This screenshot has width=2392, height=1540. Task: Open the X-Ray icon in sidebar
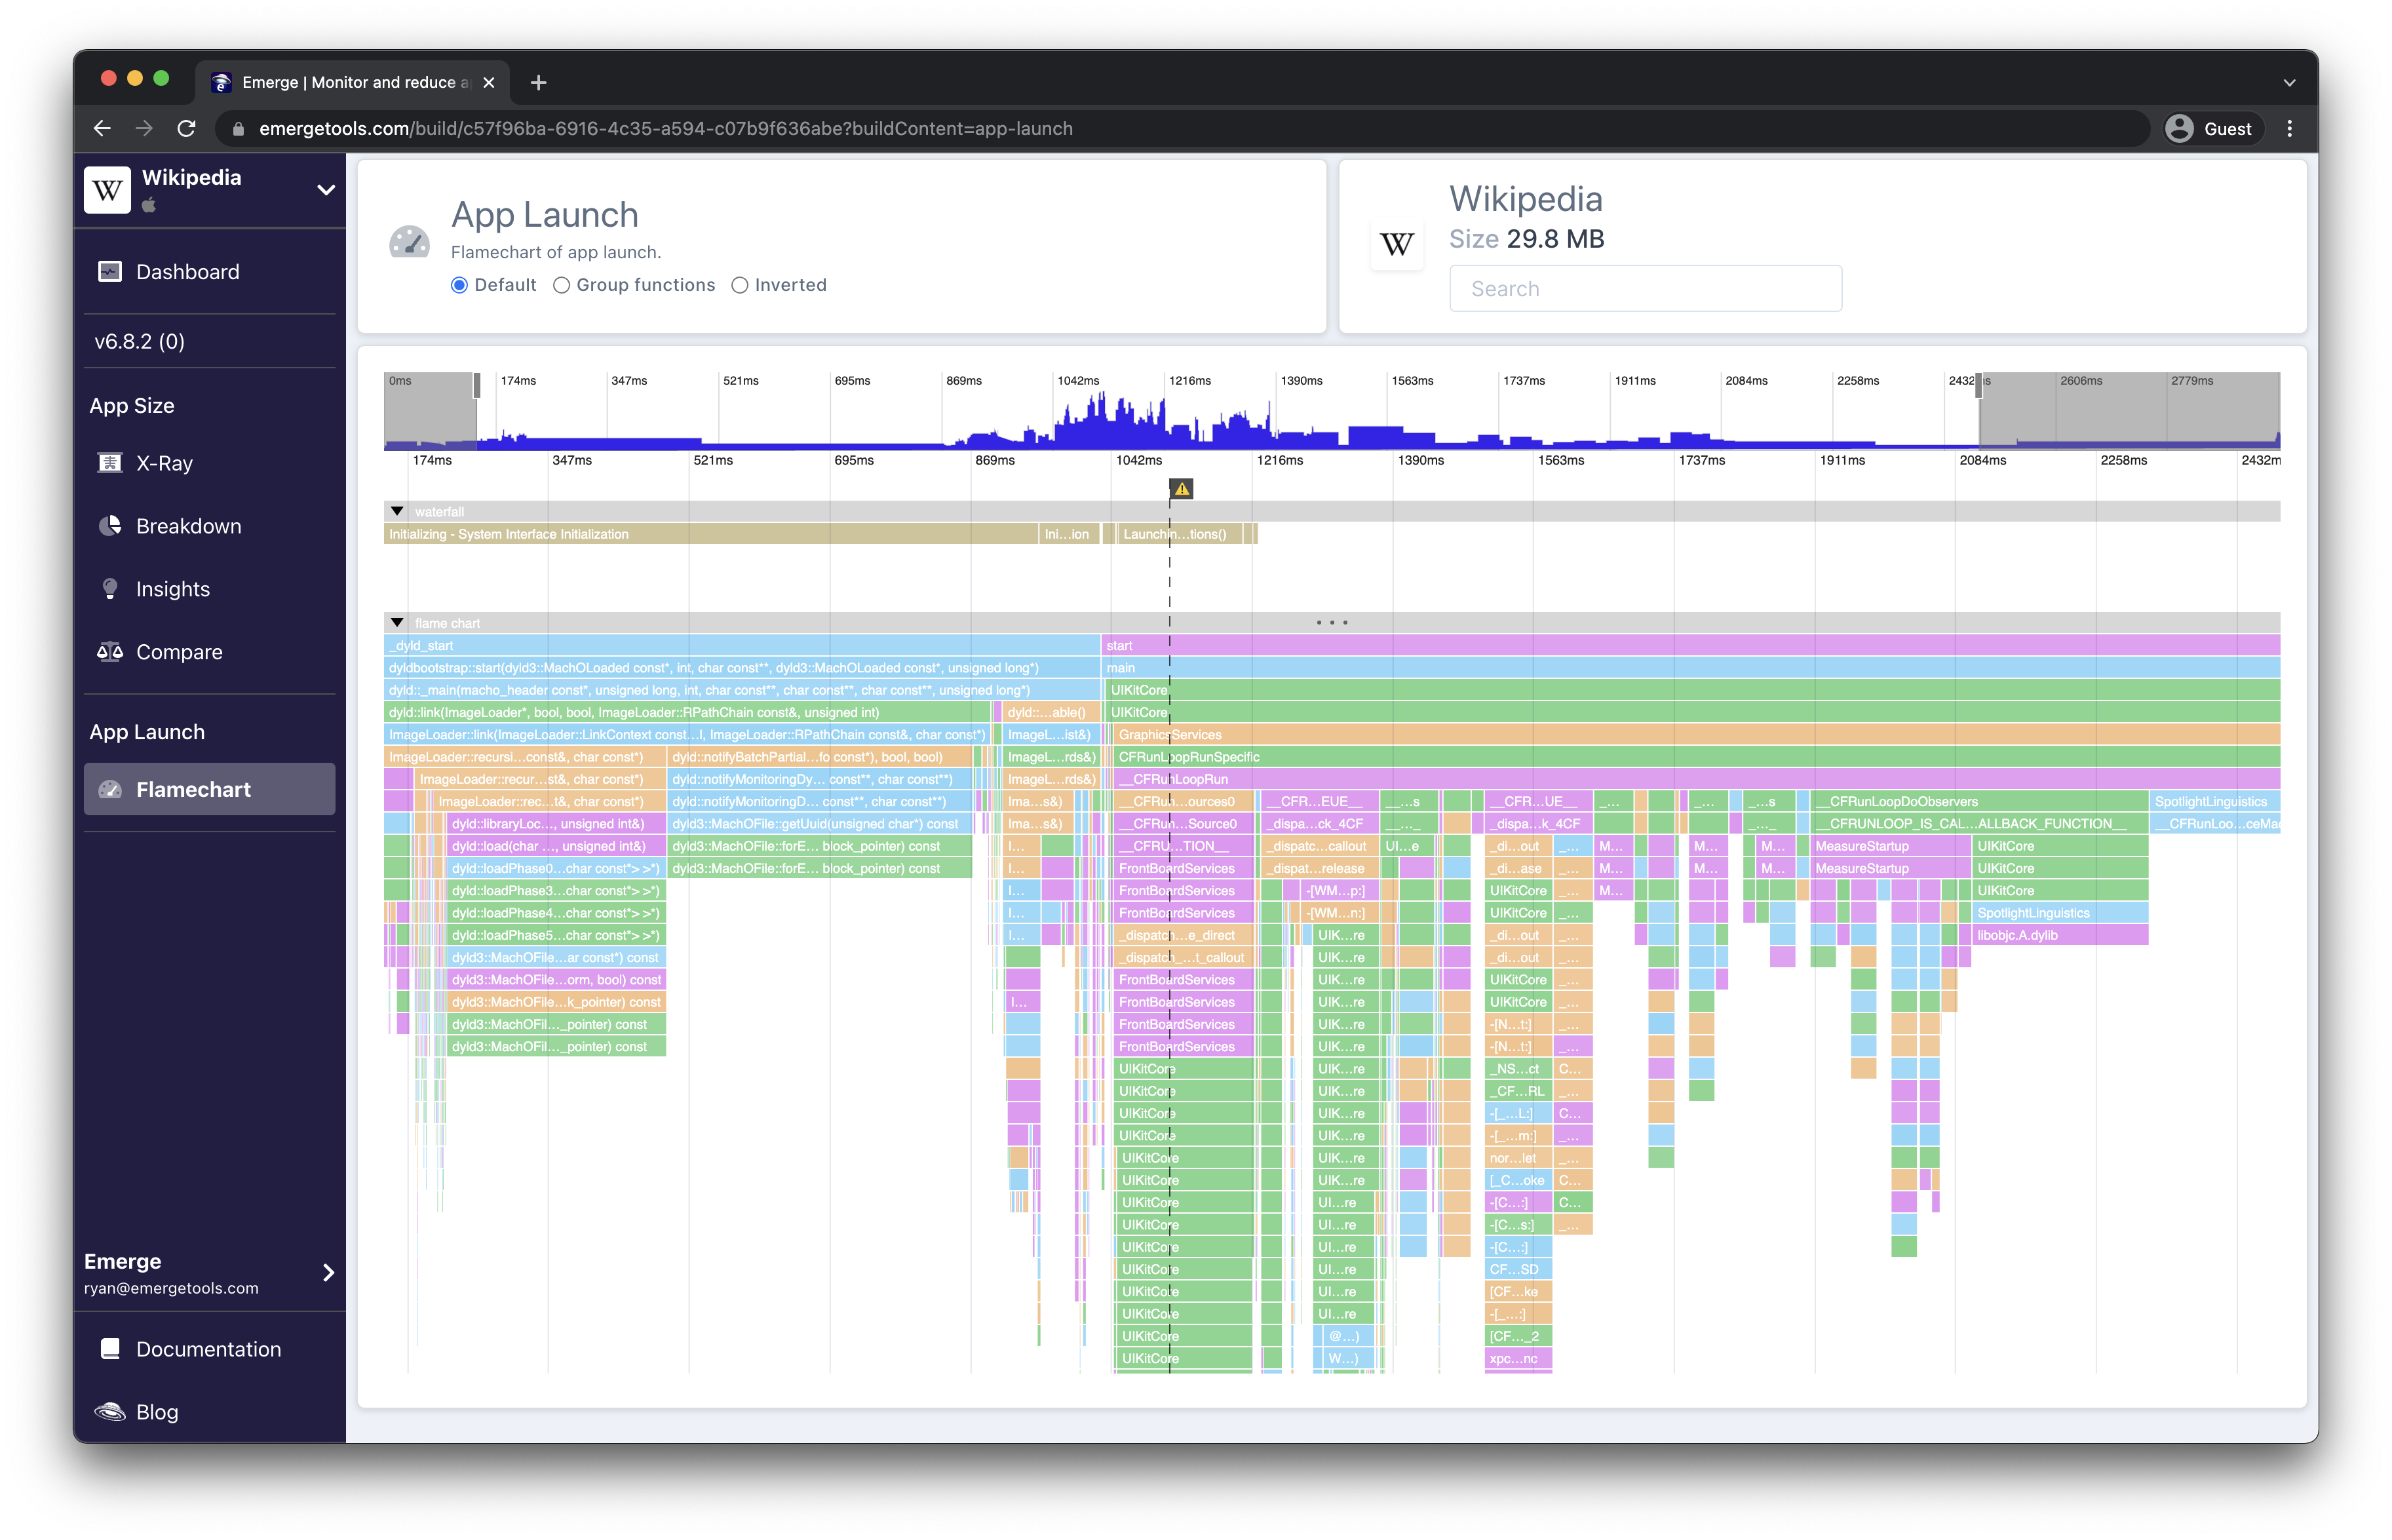point(110,463)
